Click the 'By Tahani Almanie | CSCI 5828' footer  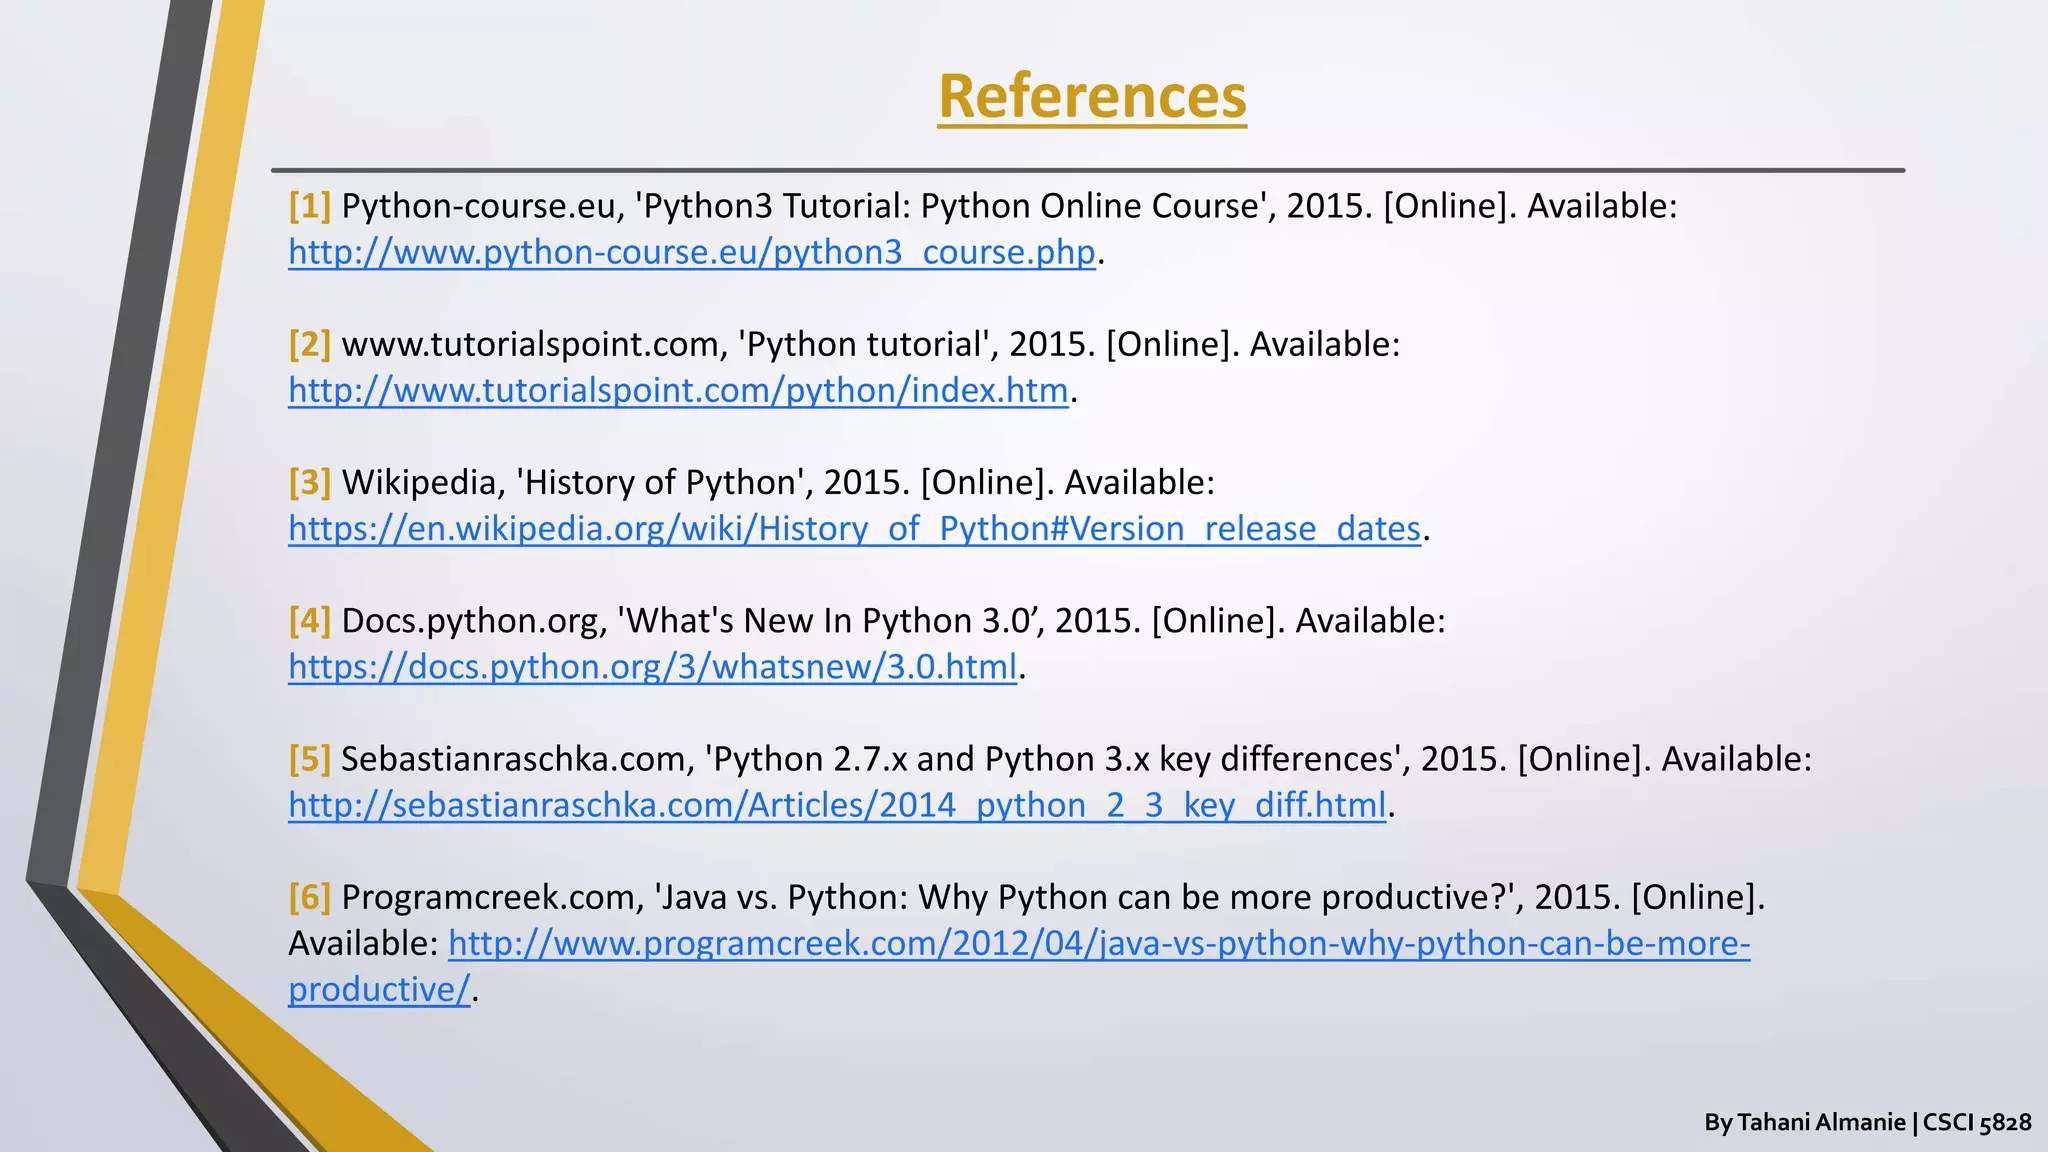point(1868,1122)
